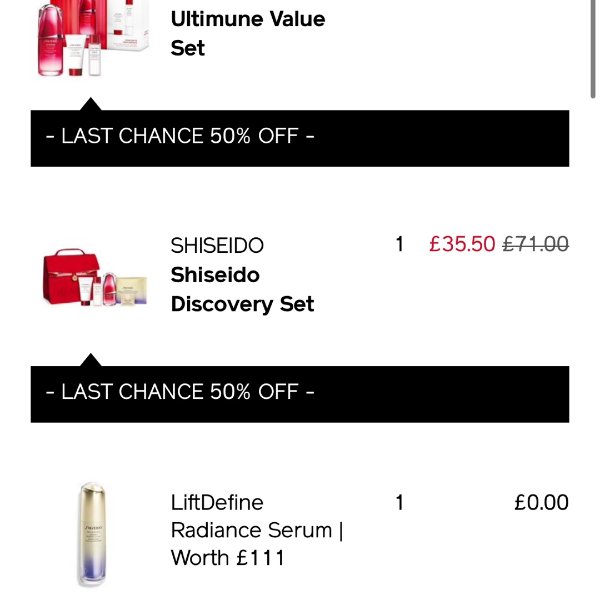Click the second LAST CHANCE 50% OFF banner
Viewport: 600px width, 600px height.
pyautogui.click(x=299, y=393)
